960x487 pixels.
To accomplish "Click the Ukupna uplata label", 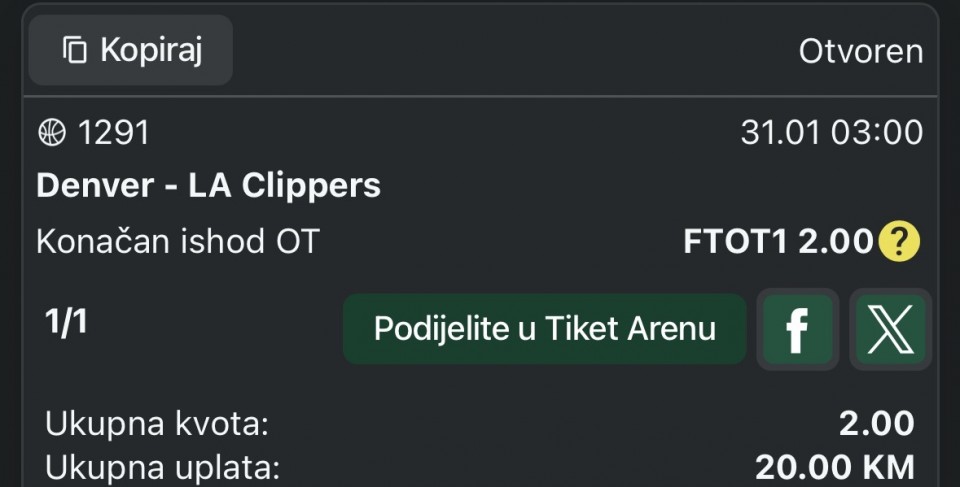I will point(162,468).
